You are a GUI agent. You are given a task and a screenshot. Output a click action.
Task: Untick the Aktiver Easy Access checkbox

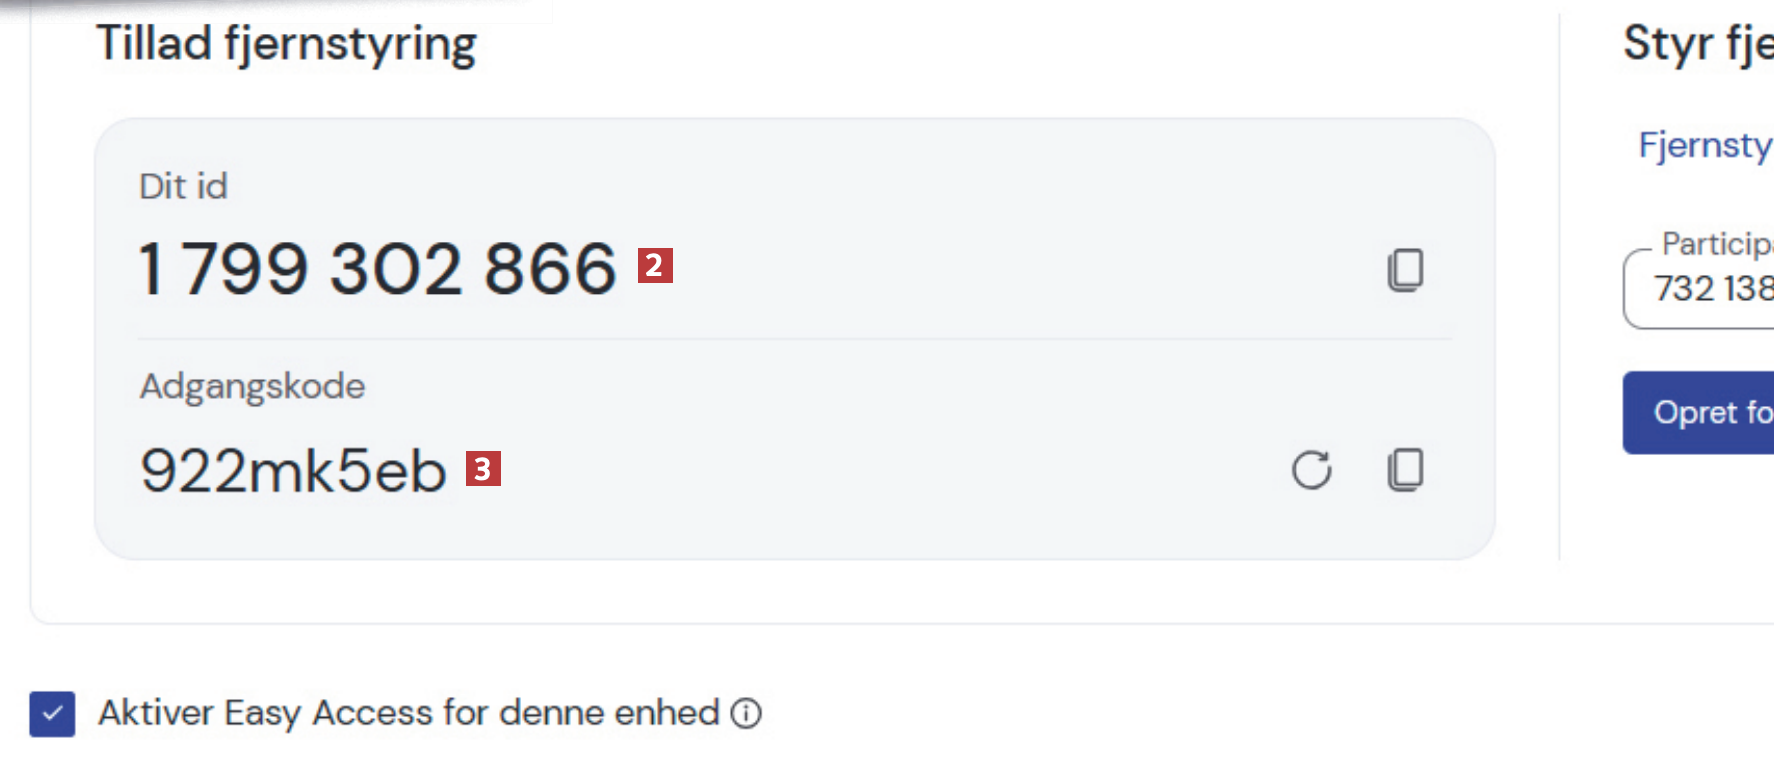pos(52,714)
